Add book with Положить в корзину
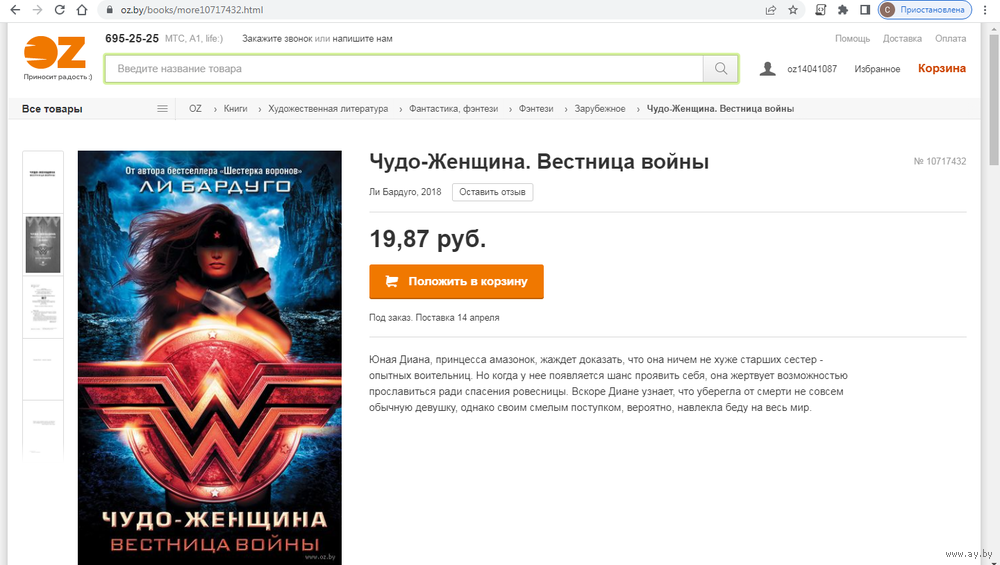Image resolution: width=1000 pixels, height=565 pixels. tap(456, 281)
